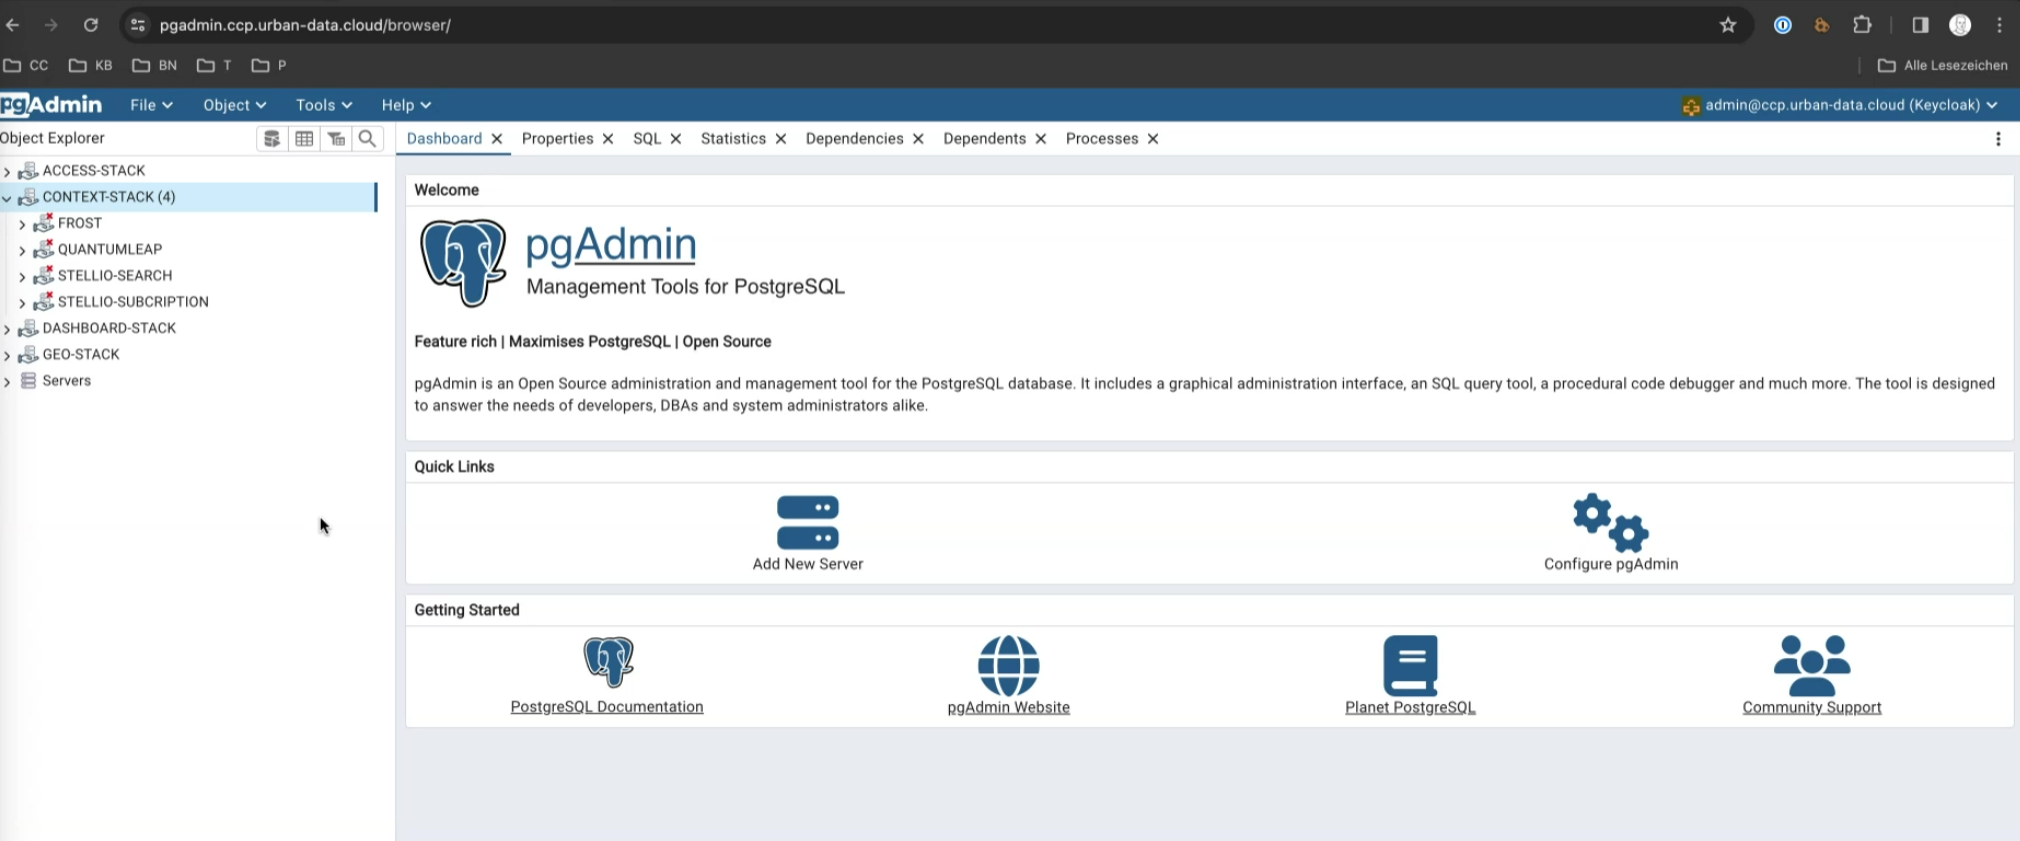The image size is (2020, 841).
Task: Switch to the Statistics tab
Action: 733,139
